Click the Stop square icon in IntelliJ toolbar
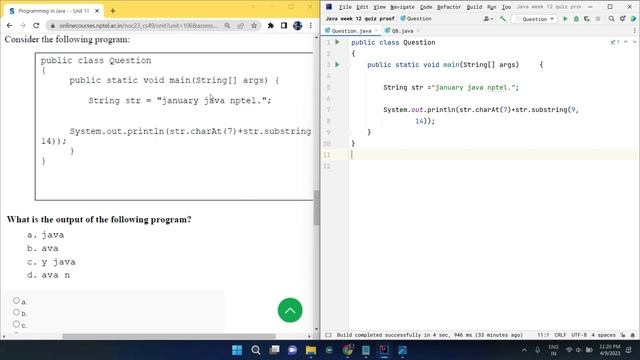The width and height of the screenshot is (640, 360). tap(598, 19)
